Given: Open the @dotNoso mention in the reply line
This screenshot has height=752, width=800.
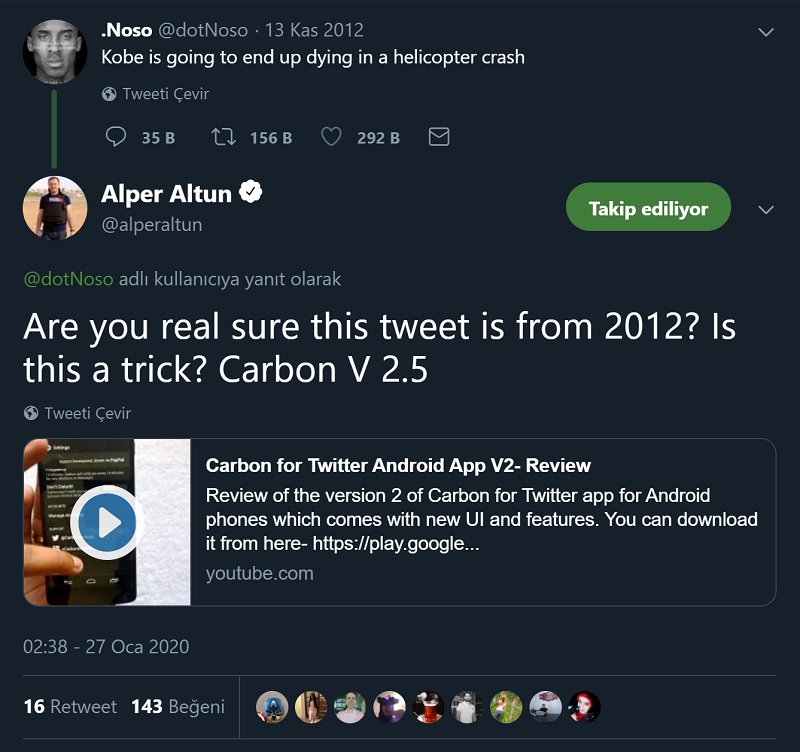Looking at the screenshot, I should pos(68,279).
